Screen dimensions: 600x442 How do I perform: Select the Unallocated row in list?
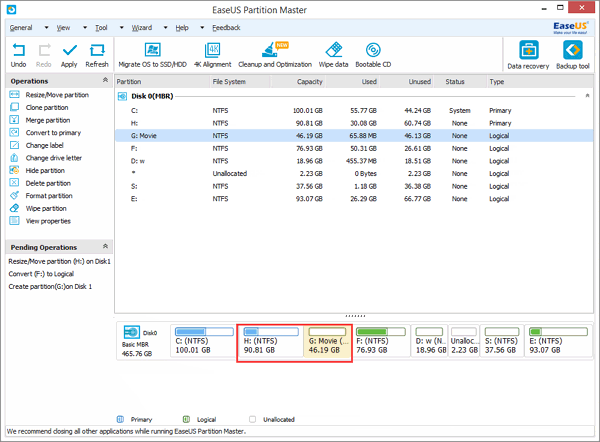[354, 174]
